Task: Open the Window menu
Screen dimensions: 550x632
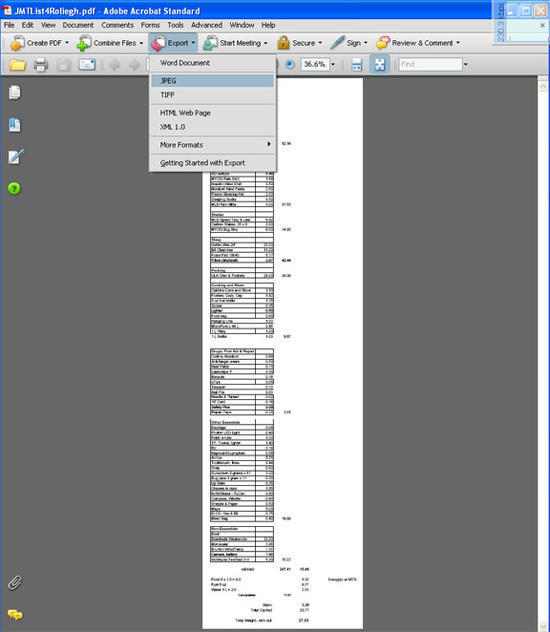Action: point(242,25)
